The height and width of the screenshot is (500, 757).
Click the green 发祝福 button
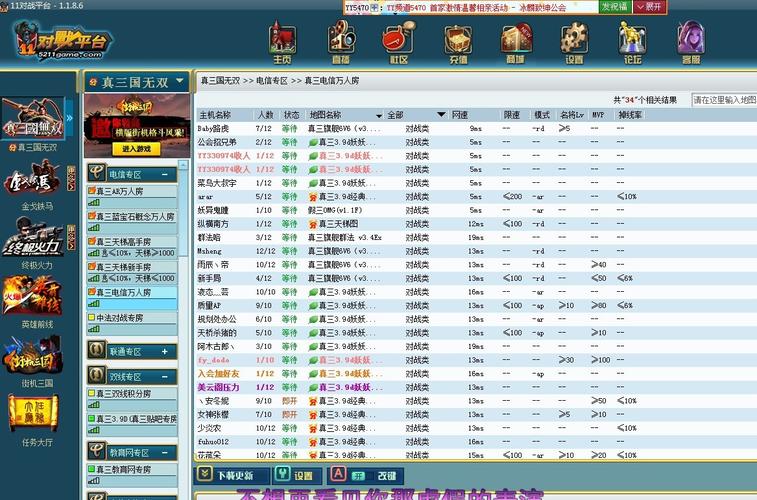[614, 7]
